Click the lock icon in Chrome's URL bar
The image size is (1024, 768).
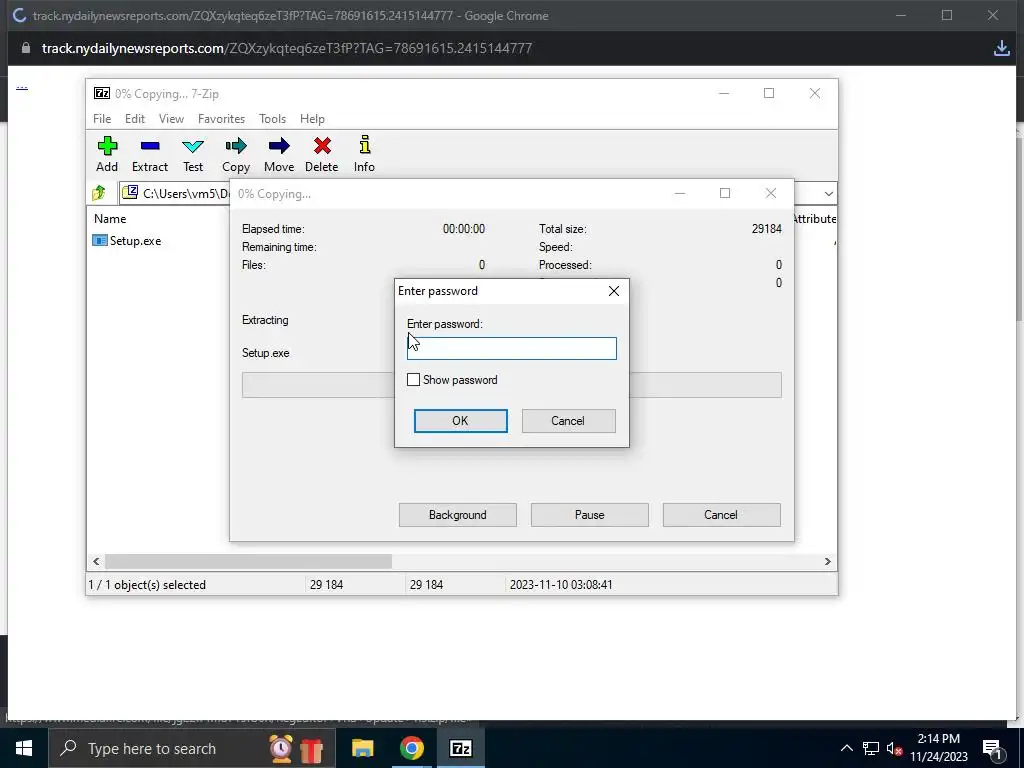(x=25, y=48)
